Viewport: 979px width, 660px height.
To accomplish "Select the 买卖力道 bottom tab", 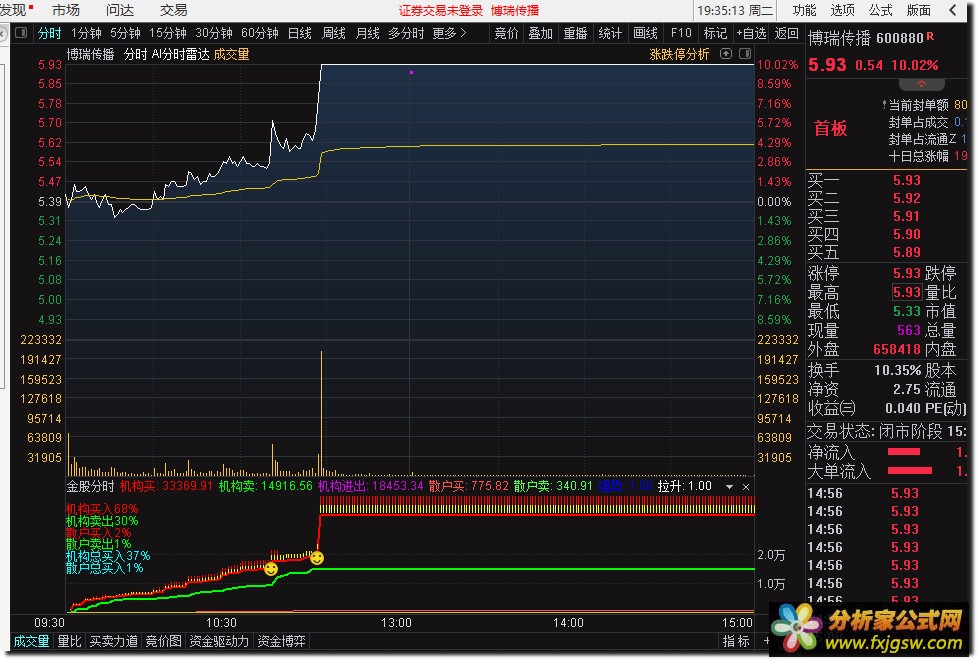I will (x=114, y=641).
